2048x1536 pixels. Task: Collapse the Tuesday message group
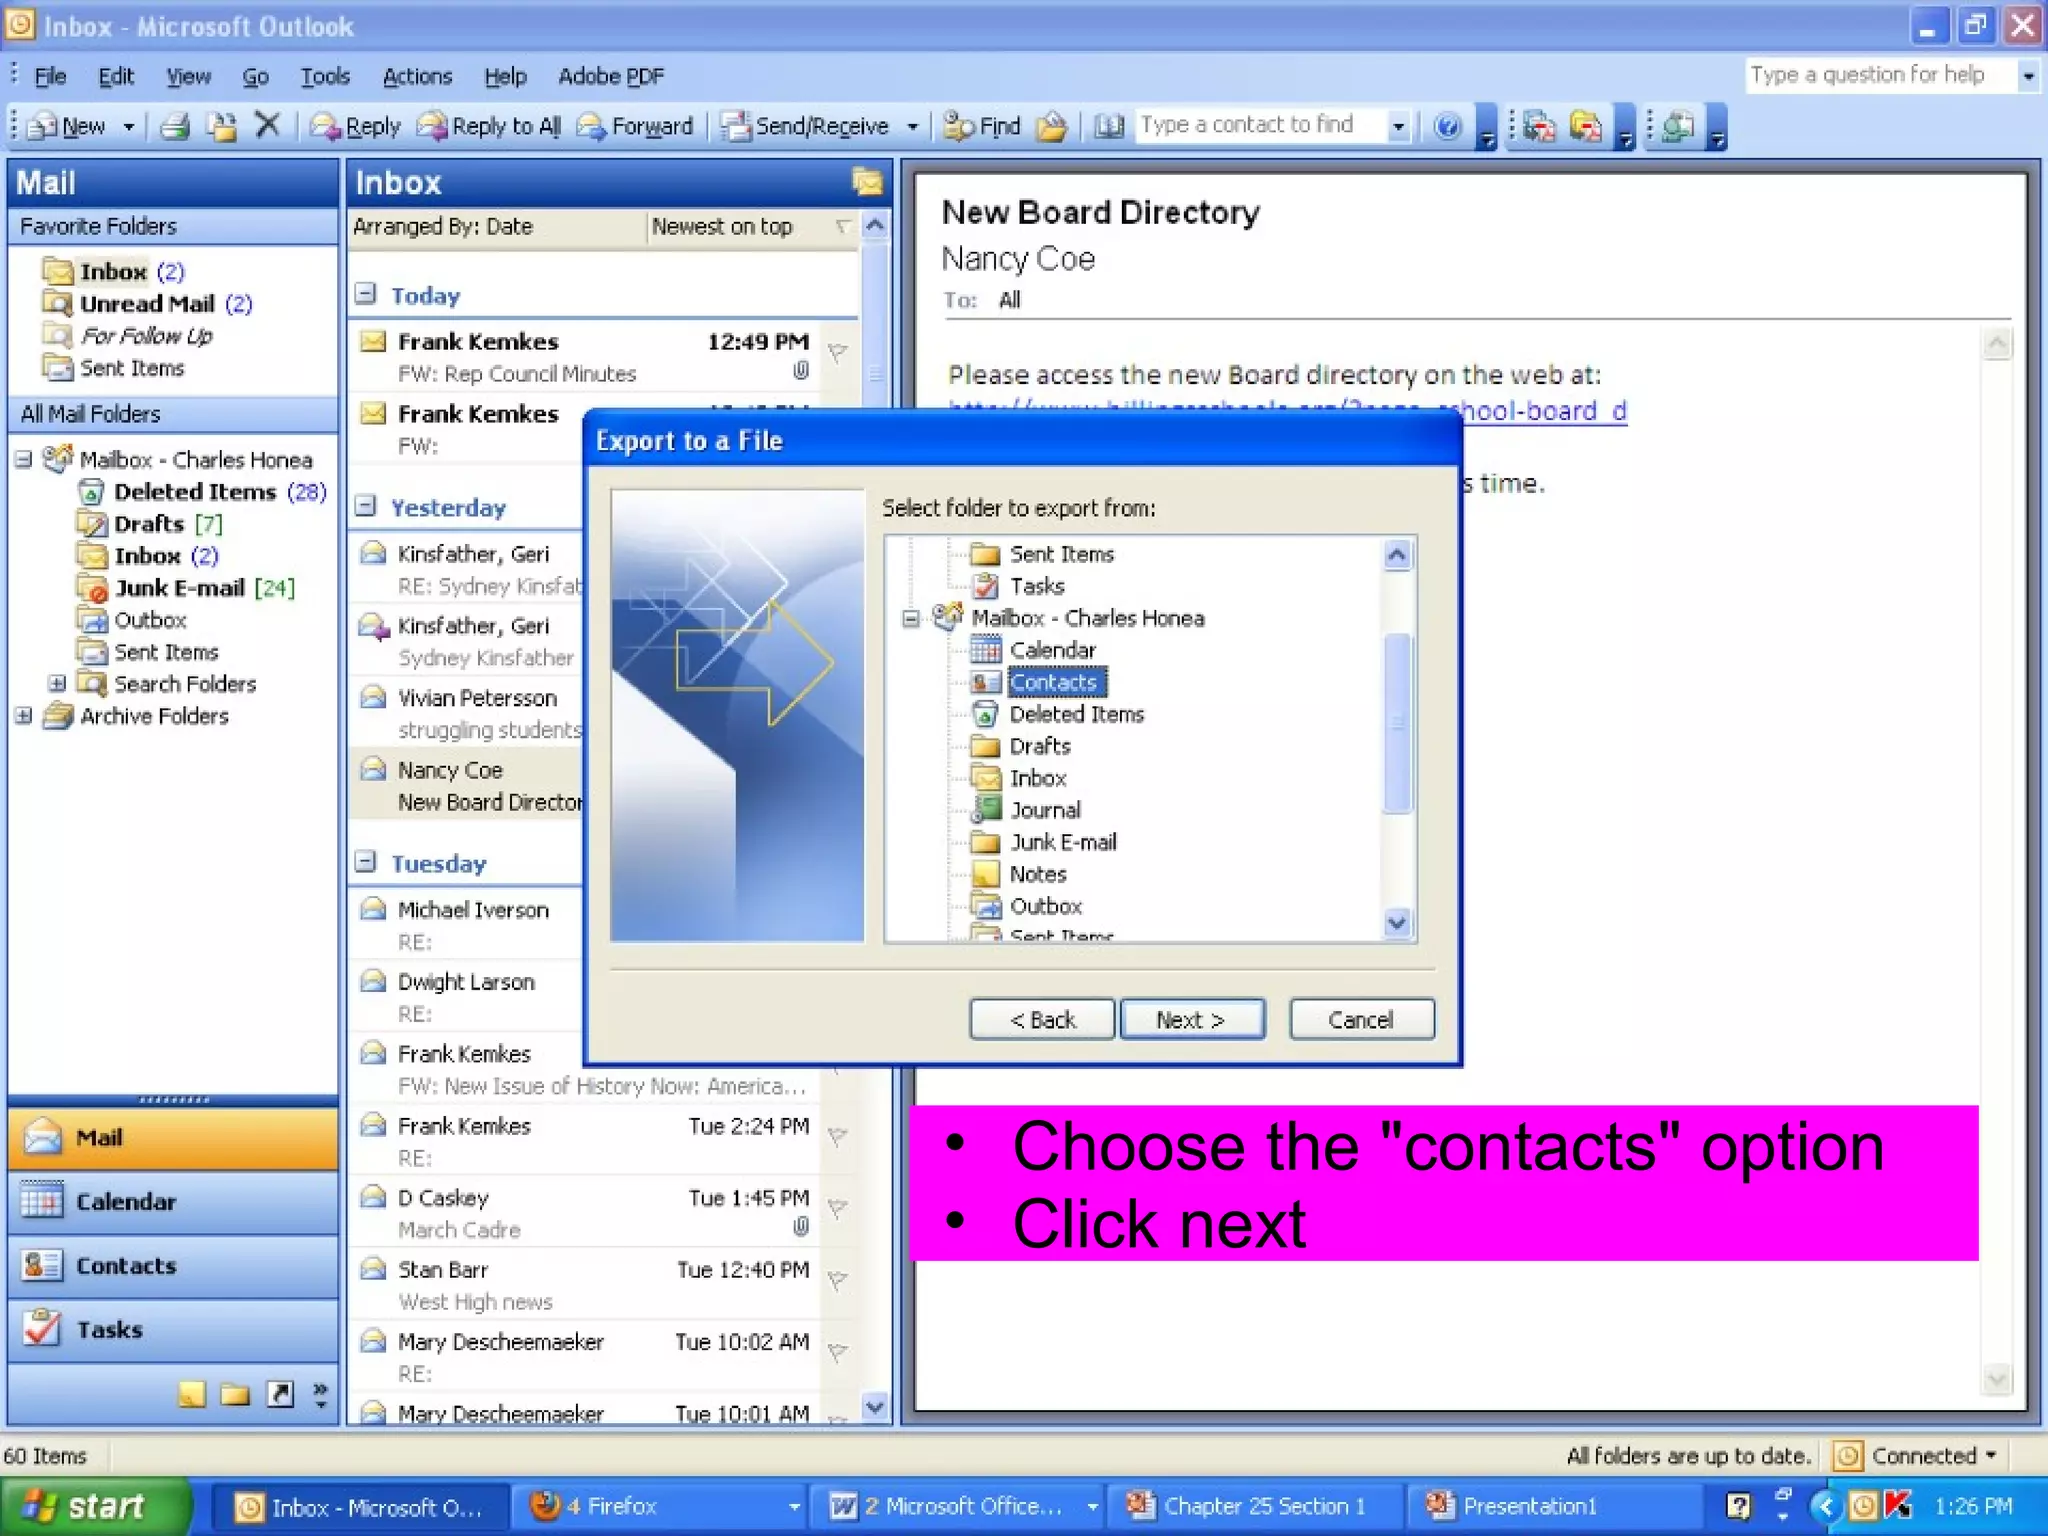click(365, 862)
